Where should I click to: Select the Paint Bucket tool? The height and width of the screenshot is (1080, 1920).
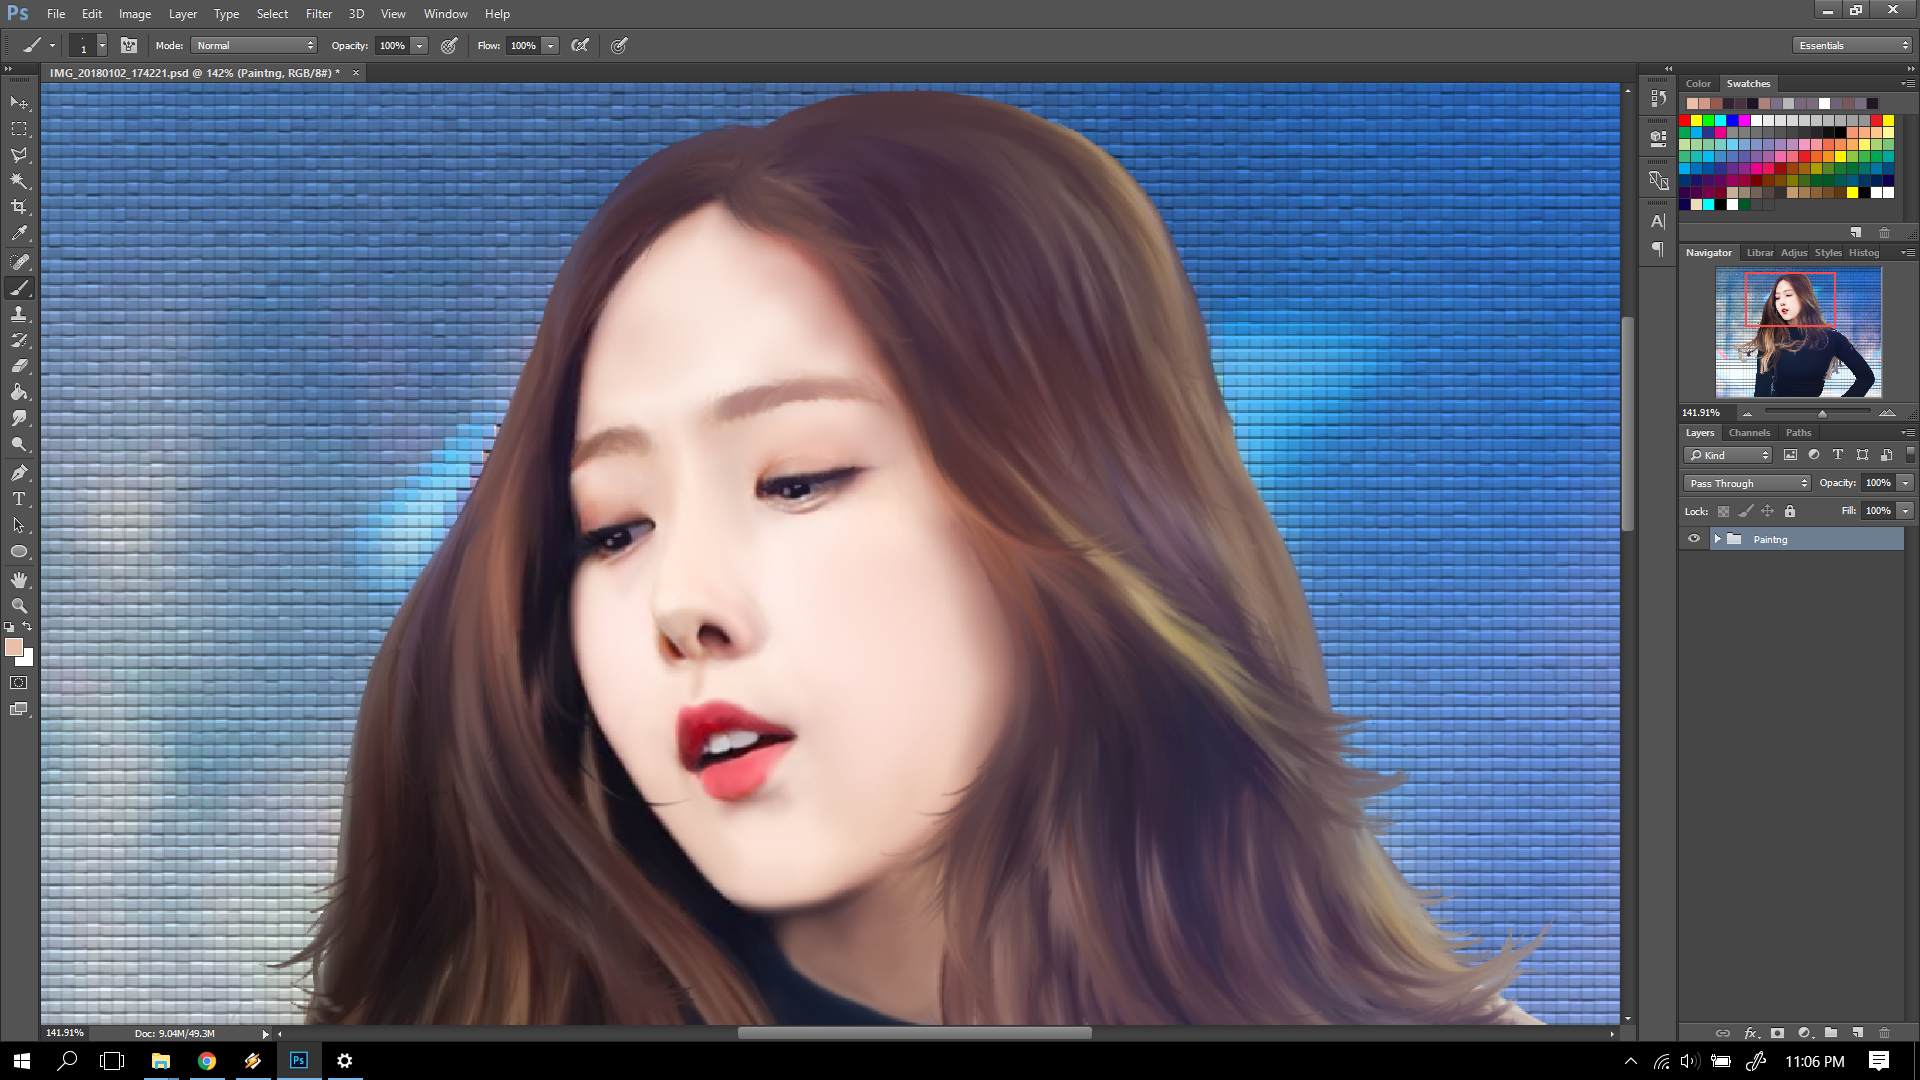(x=19, y=392)
